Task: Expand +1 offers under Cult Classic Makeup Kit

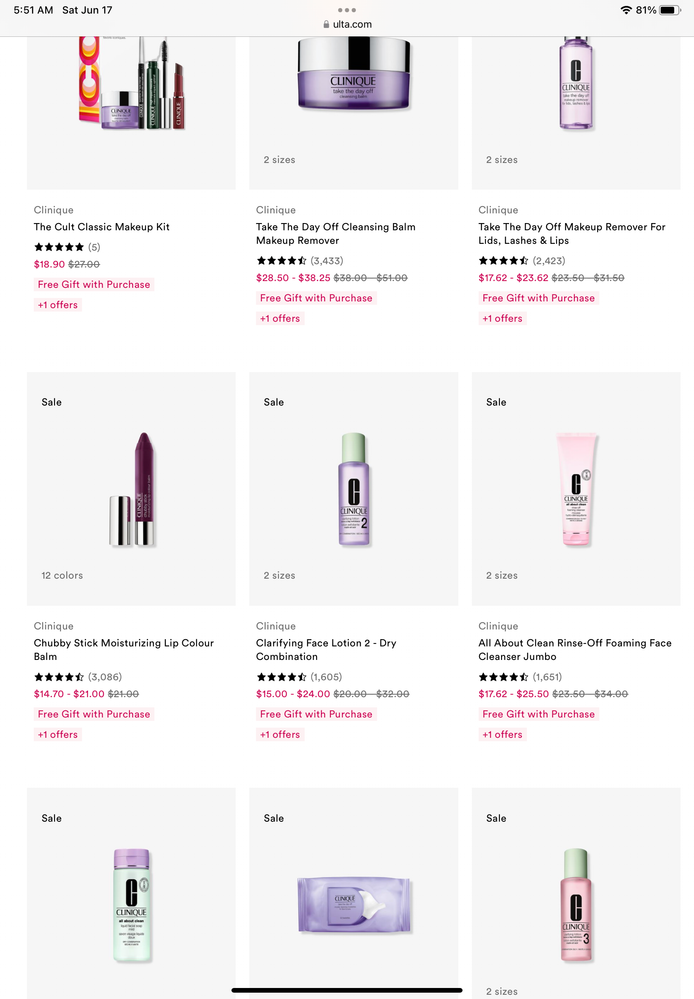Action: click(57, 305)
